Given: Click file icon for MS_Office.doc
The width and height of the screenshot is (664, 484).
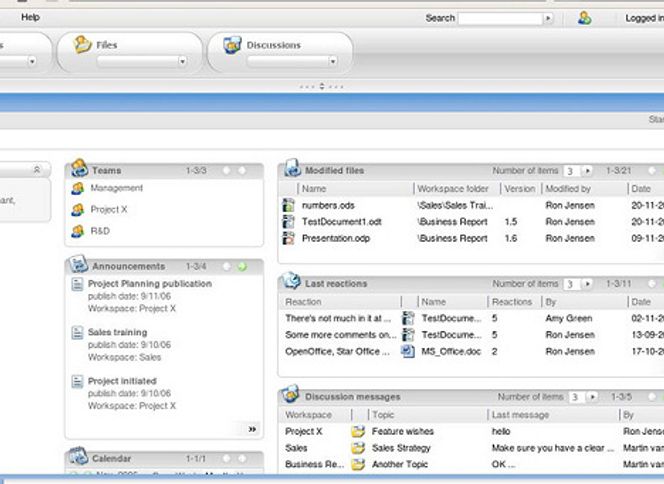Looking at the screenshot, I should tap(408, 351).
